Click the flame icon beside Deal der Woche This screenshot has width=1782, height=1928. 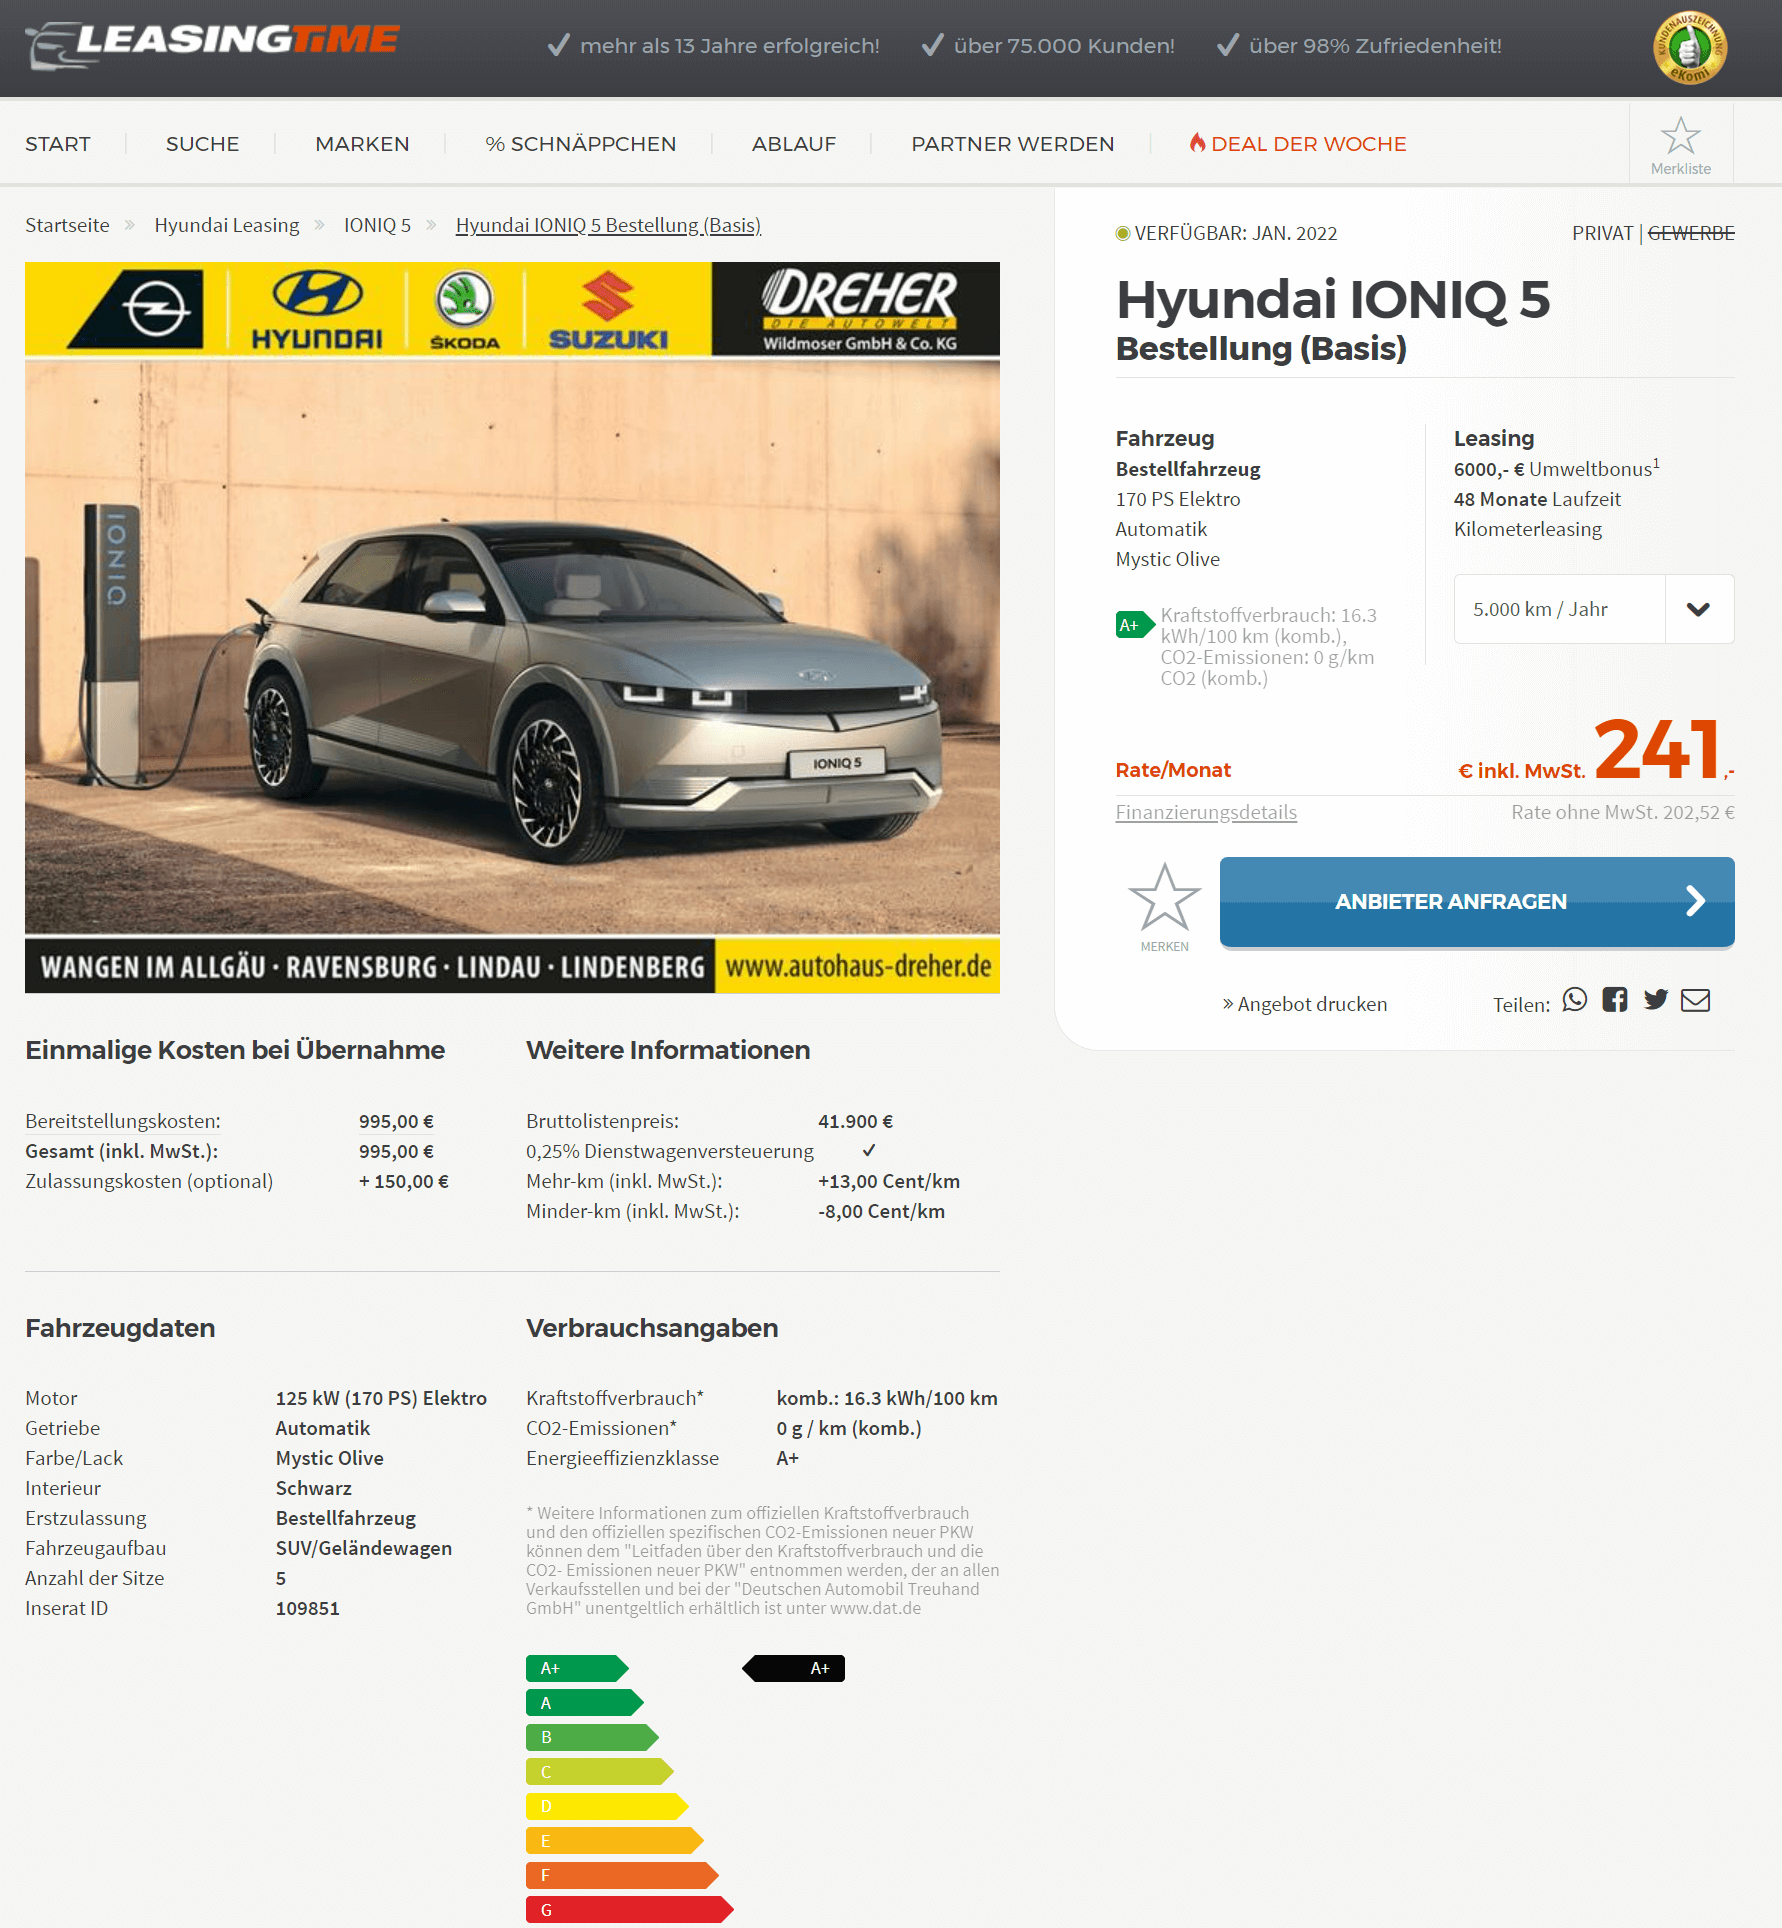pyautogui.click(x=1196, y=143)
